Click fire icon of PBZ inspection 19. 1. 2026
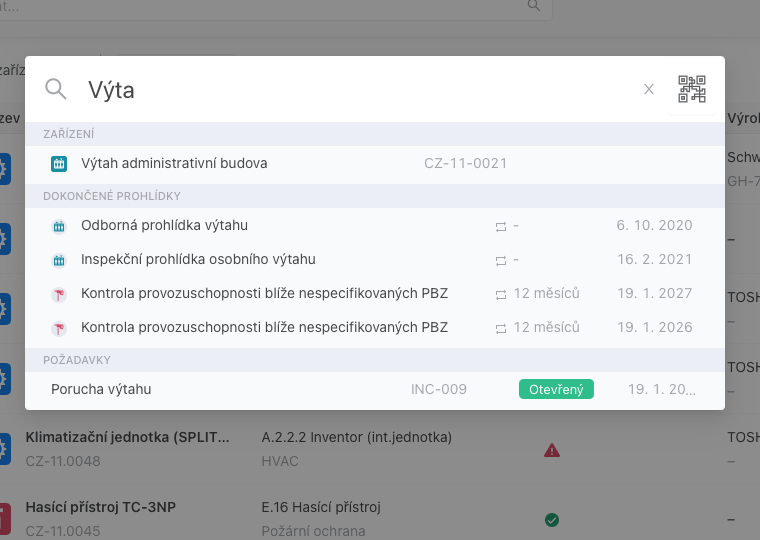 pos(59,328)
